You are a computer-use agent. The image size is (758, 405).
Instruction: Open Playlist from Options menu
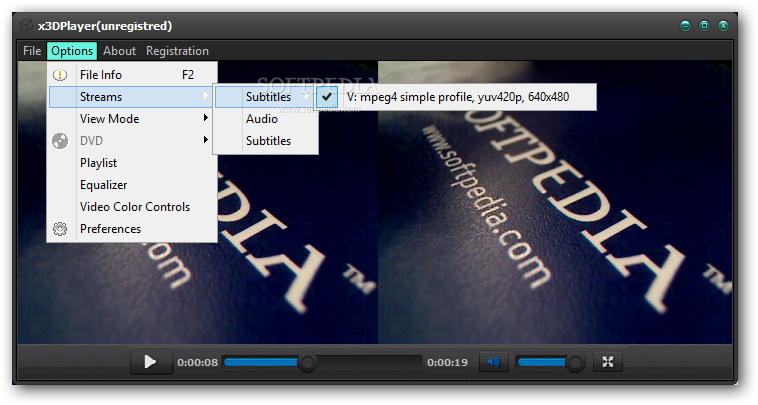coord(132,163)
